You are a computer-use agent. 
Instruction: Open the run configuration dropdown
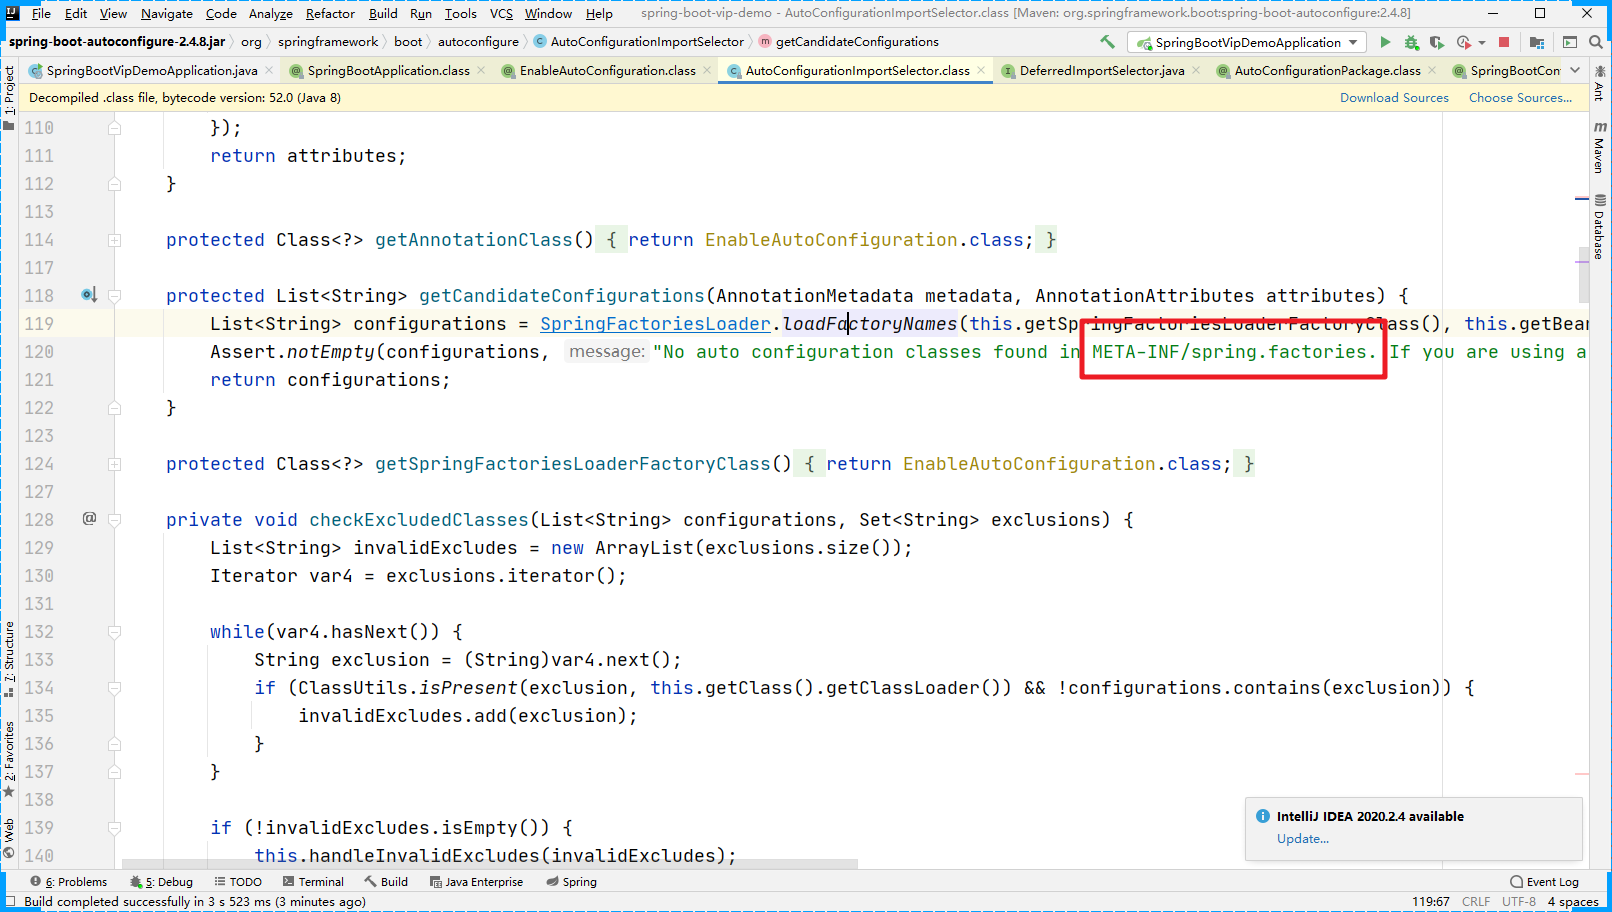1246,42
